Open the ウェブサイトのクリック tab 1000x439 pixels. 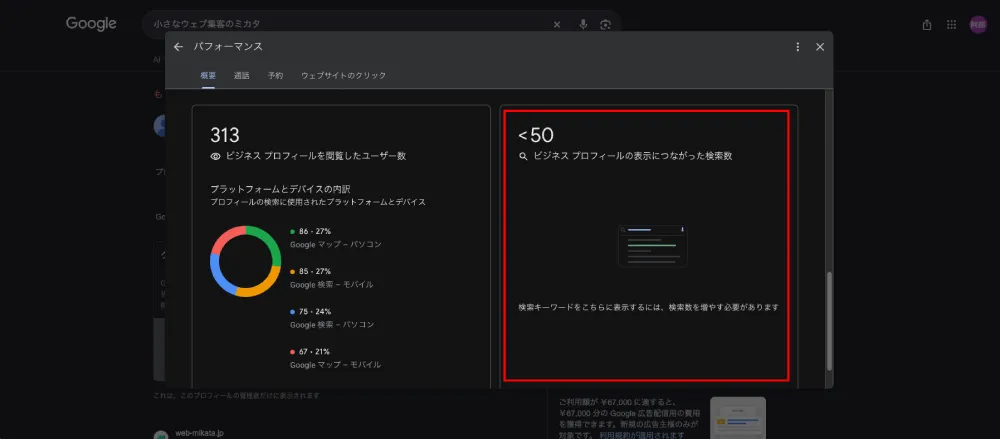pyautogui.click(x=344, y=75)
